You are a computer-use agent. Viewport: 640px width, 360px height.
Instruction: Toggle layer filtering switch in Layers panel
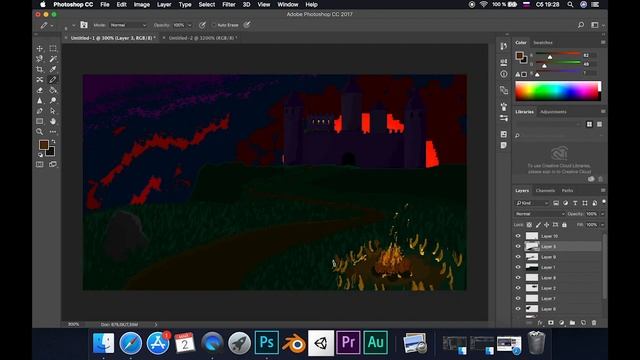point(604,202)
